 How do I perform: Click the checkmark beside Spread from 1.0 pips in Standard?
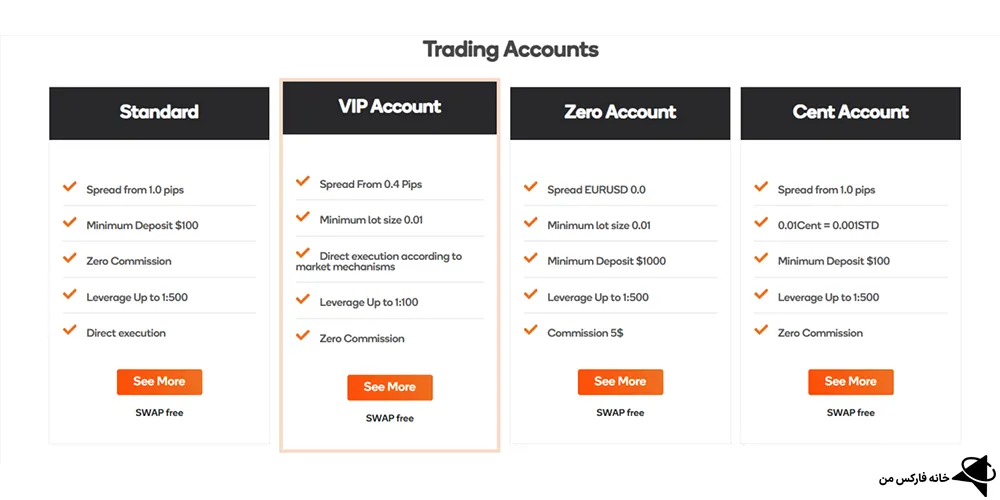70,187
